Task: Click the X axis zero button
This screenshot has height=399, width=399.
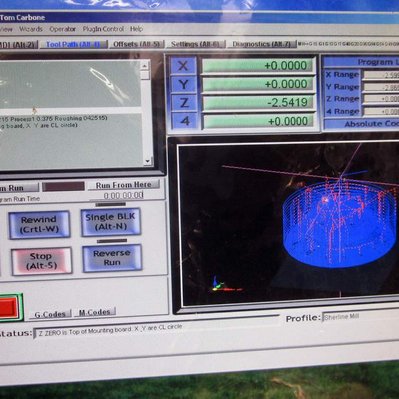Action: [x=183, y=66]
